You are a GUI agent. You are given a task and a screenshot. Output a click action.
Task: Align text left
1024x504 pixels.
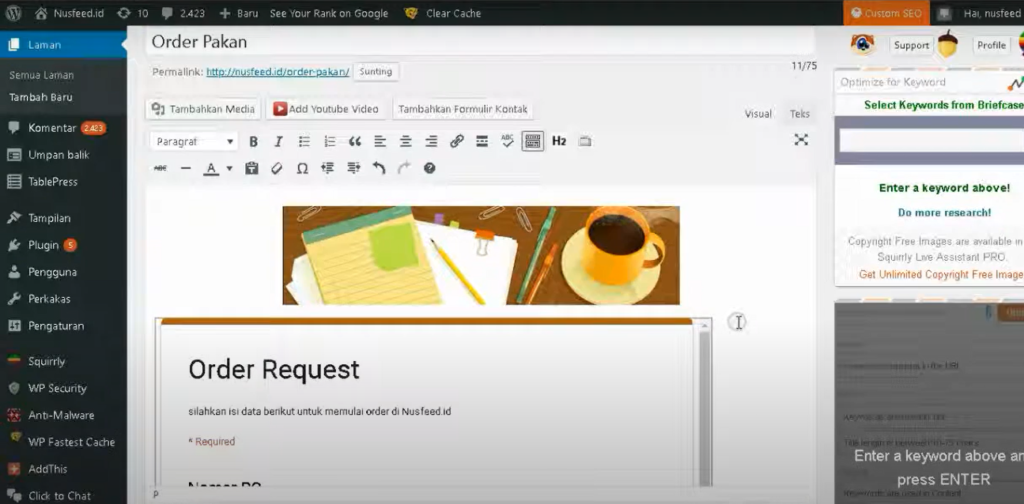click(x=380, y=142)
